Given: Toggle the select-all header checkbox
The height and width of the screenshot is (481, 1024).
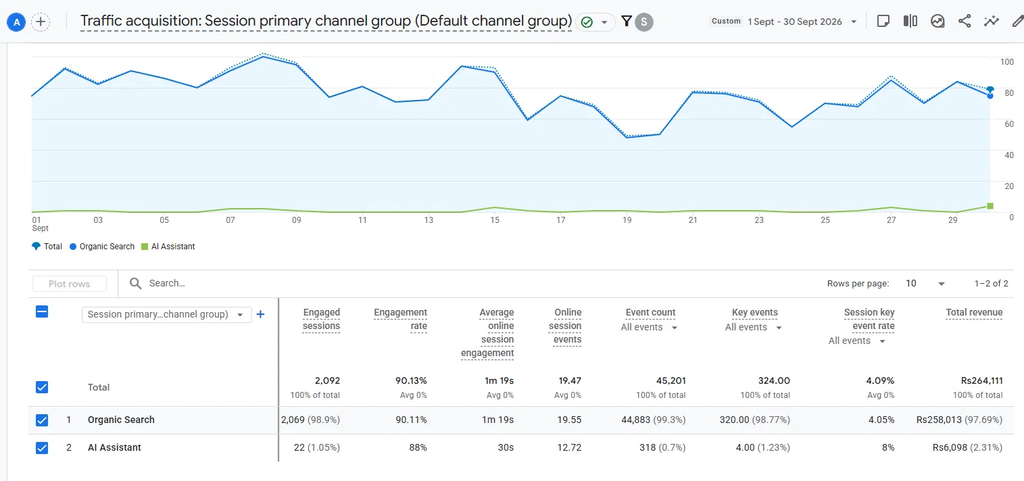Looking at the screenshot, I should pos(42,312).
